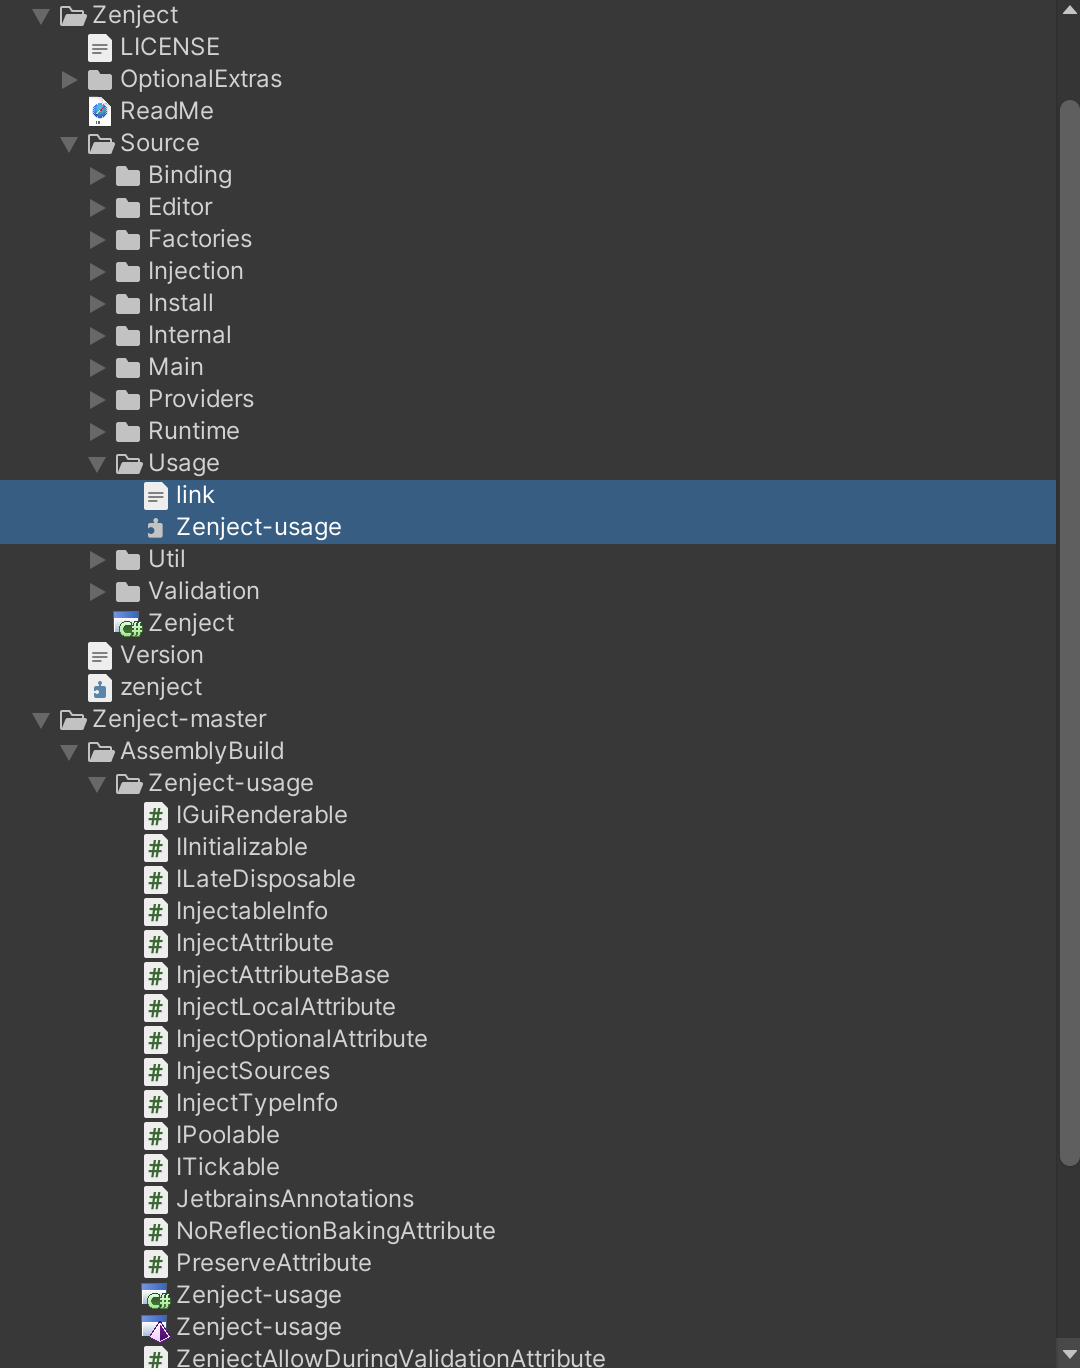Expand the Runtime folder arrow
This screenshot has height=1368, width=1080.
(97, 432)
